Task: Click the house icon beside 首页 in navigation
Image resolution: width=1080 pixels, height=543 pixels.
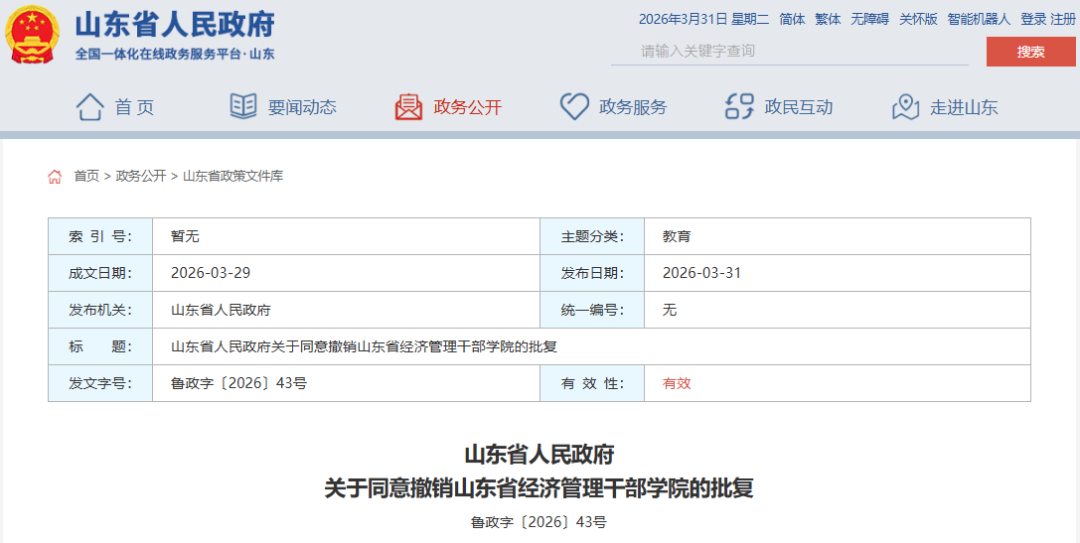Action: pyautogui.click(x=90, y=107)
